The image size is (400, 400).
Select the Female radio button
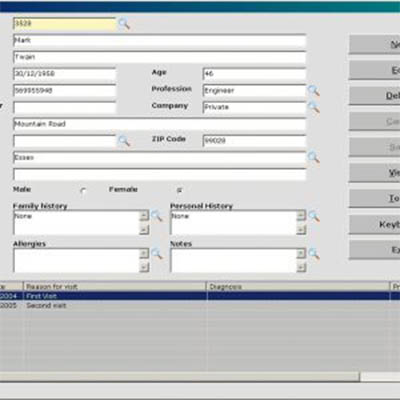point(180,190)
